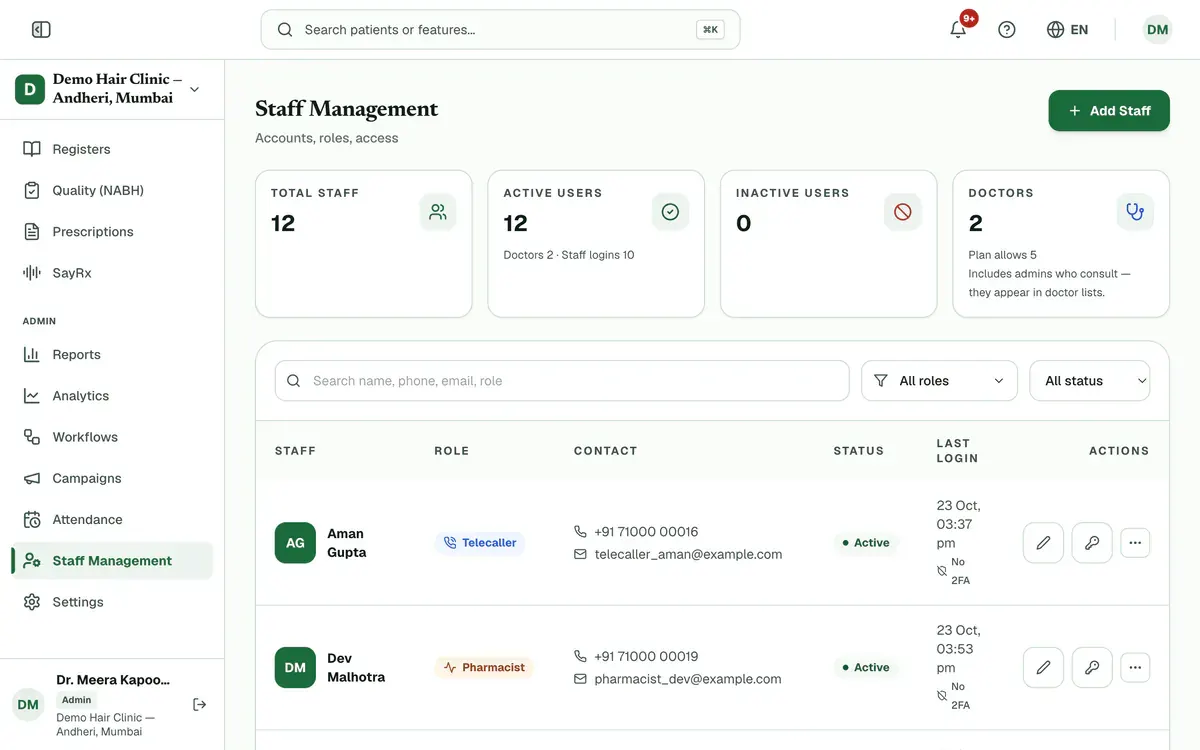
Task: Click the Total Staff people icon
Action: click(438, 212)
